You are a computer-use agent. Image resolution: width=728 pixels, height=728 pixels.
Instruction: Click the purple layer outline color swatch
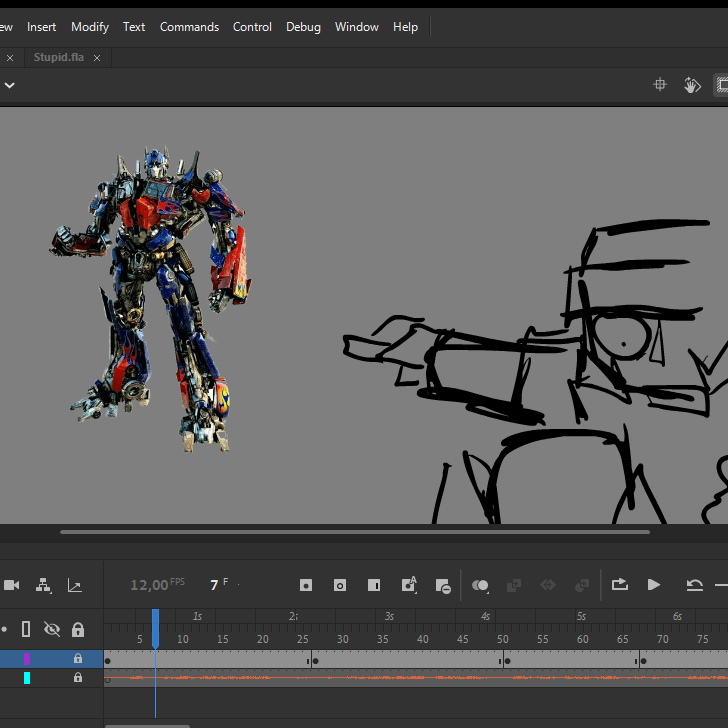[27, 658]
